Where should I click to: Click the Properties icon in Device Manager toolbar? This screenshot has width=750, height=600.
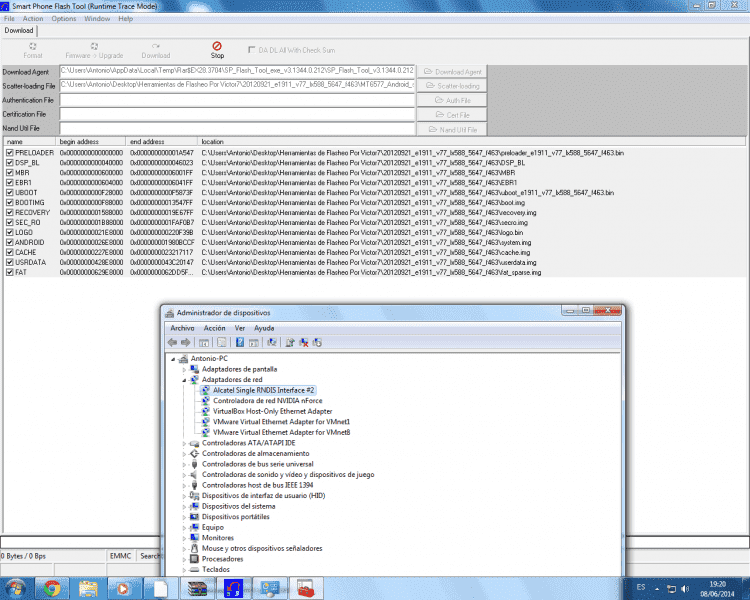click(x=221, y=343)
